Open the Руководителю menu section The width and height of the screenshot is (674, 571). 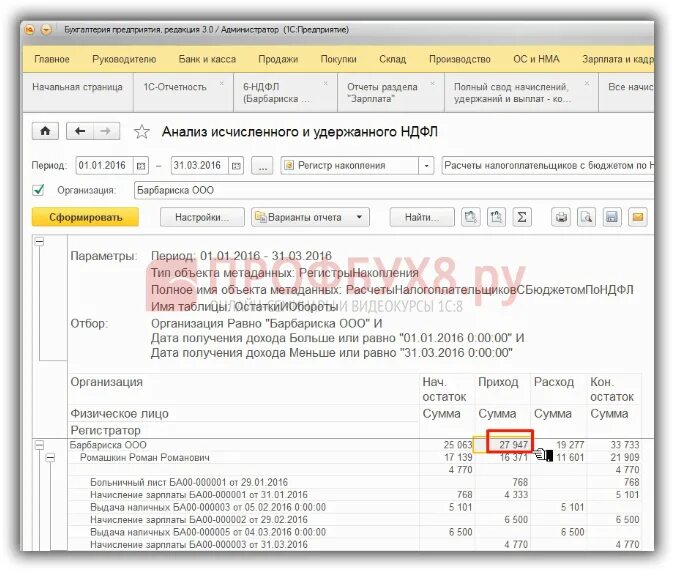[124, 59]
